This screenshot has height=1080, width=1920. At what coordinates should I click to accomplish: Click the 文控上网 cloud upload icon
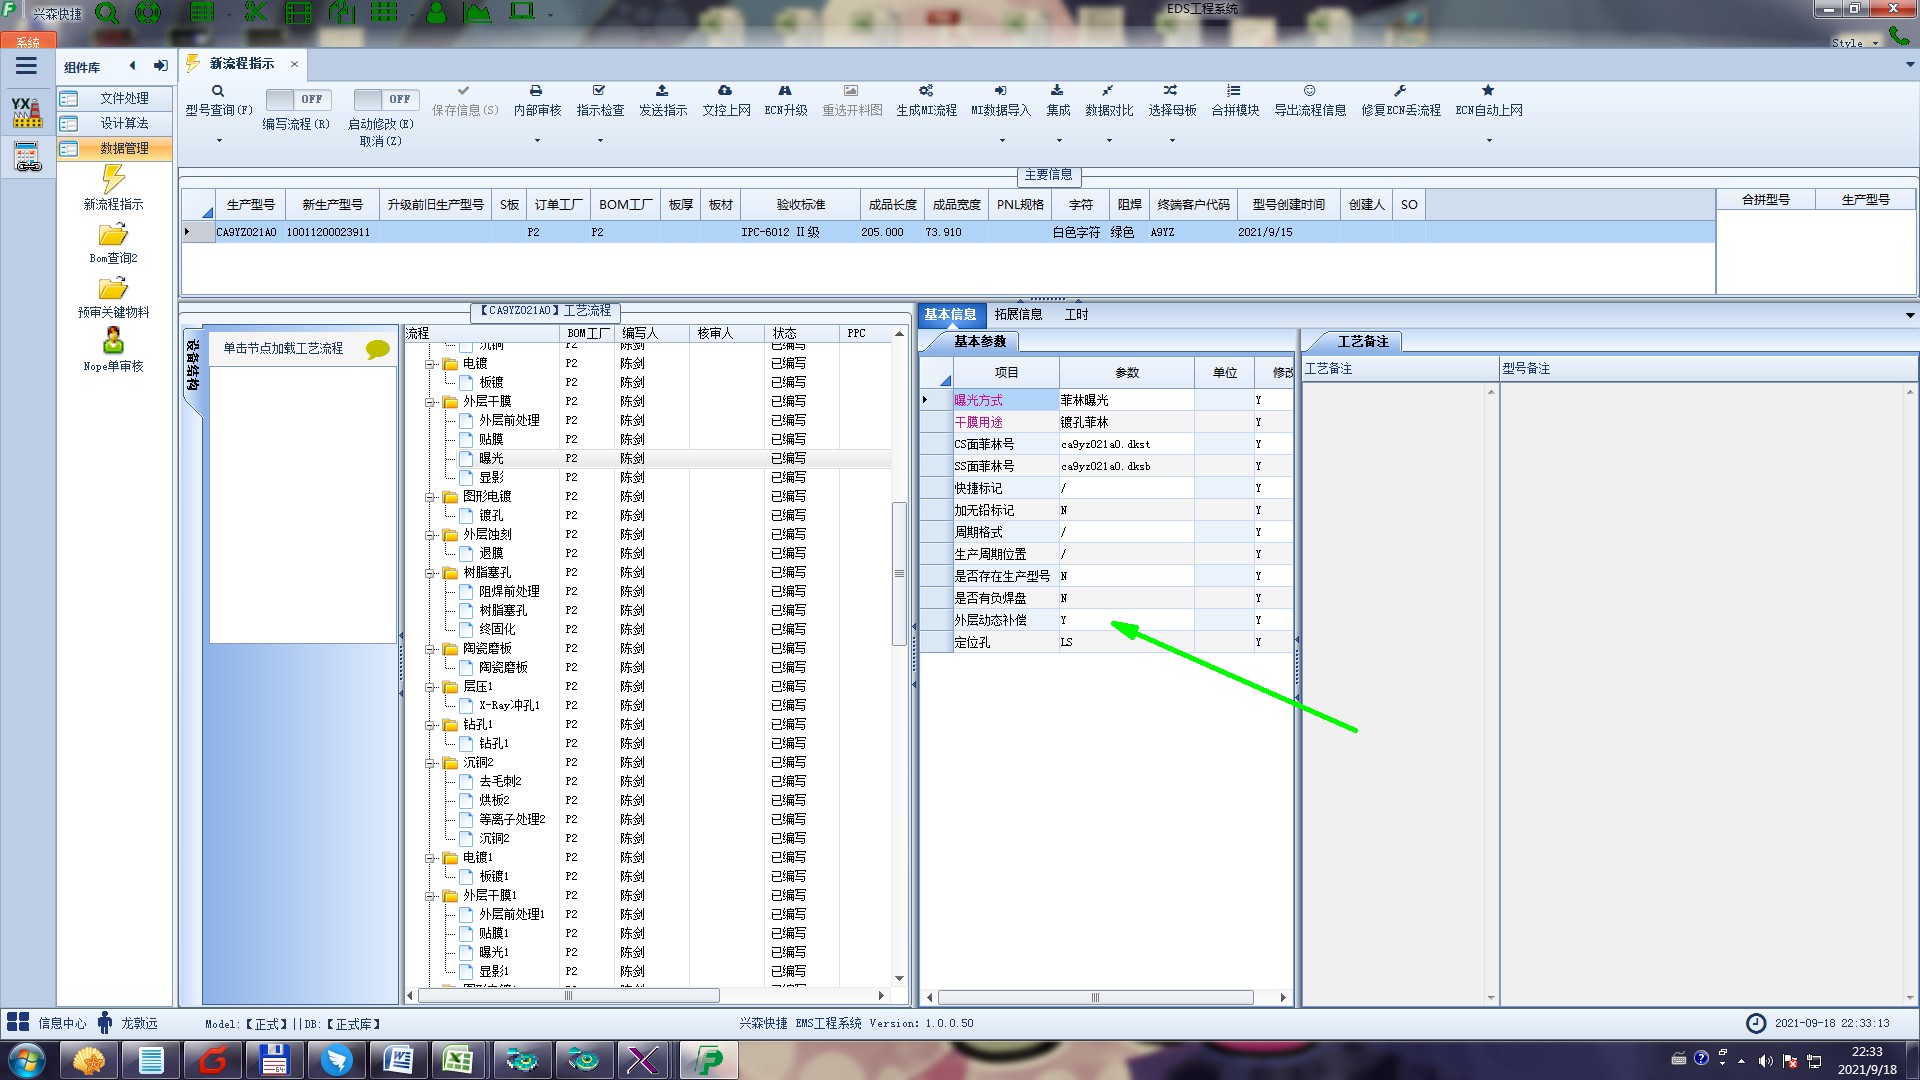(x=725, y=91)
